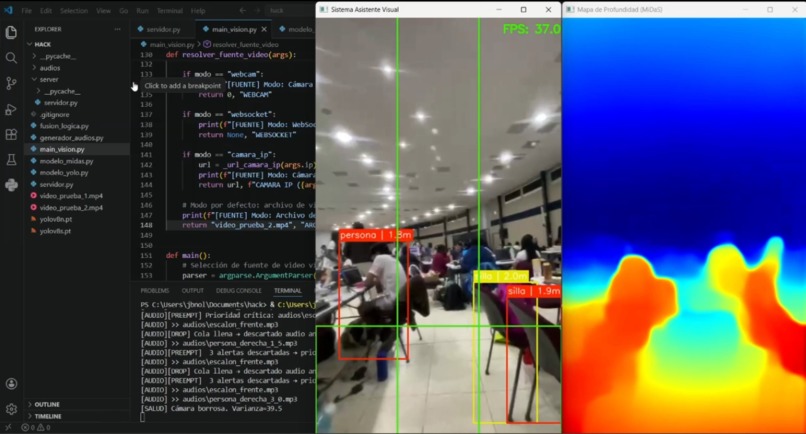Click the remote window status bar icon
Viewport: 806px width, 434px height.
coord(8,428)
